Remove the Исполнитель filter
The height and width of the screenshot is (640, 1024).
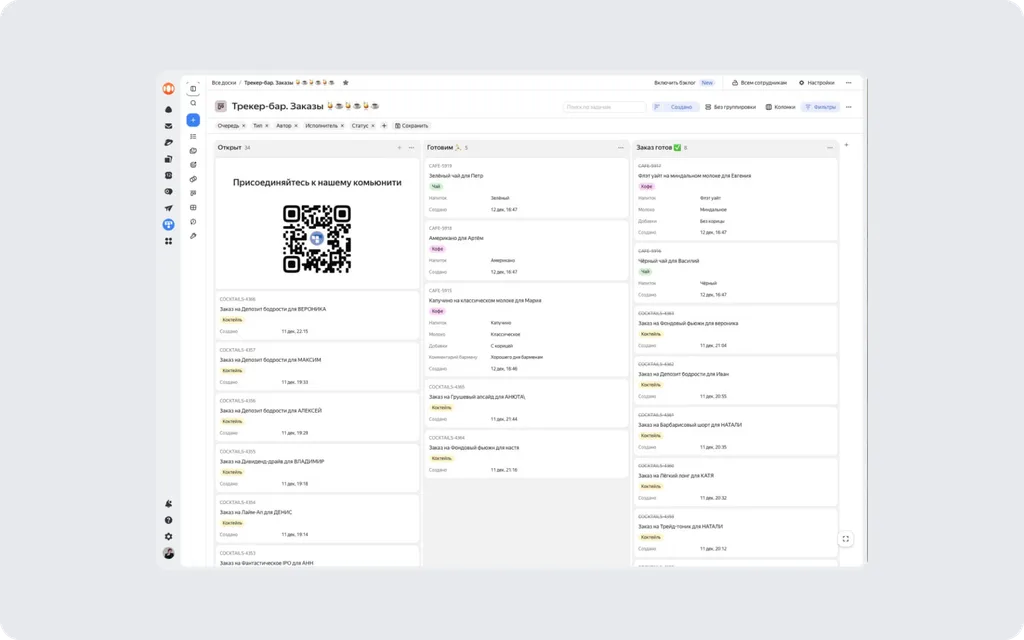click(x=342, y=125)
